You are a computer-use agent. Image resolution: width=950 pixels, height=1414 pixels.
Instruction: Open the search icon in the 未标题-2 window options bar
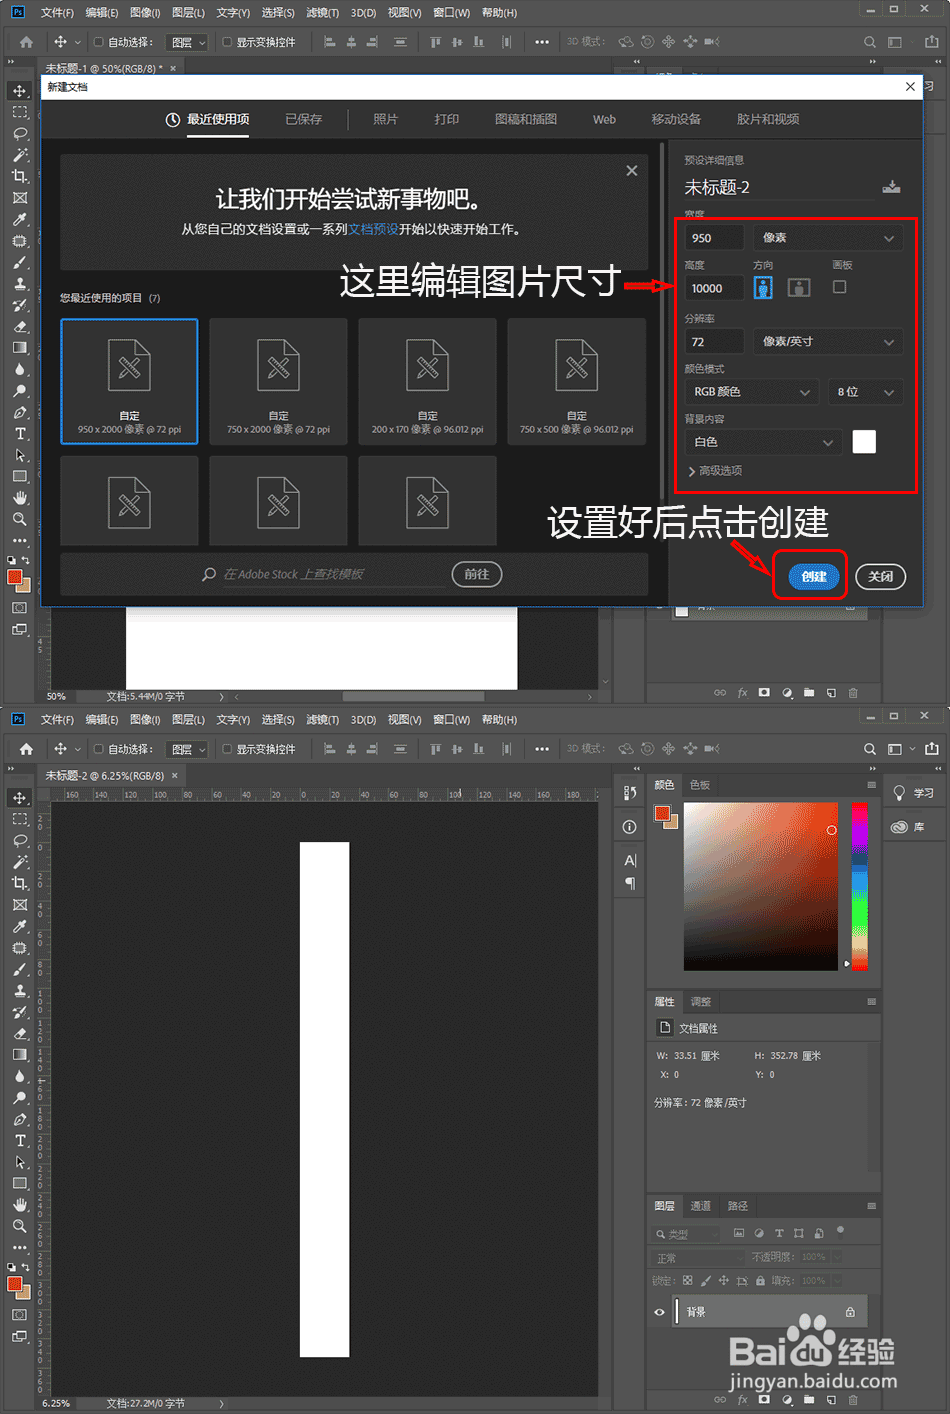tap(870, 749)
